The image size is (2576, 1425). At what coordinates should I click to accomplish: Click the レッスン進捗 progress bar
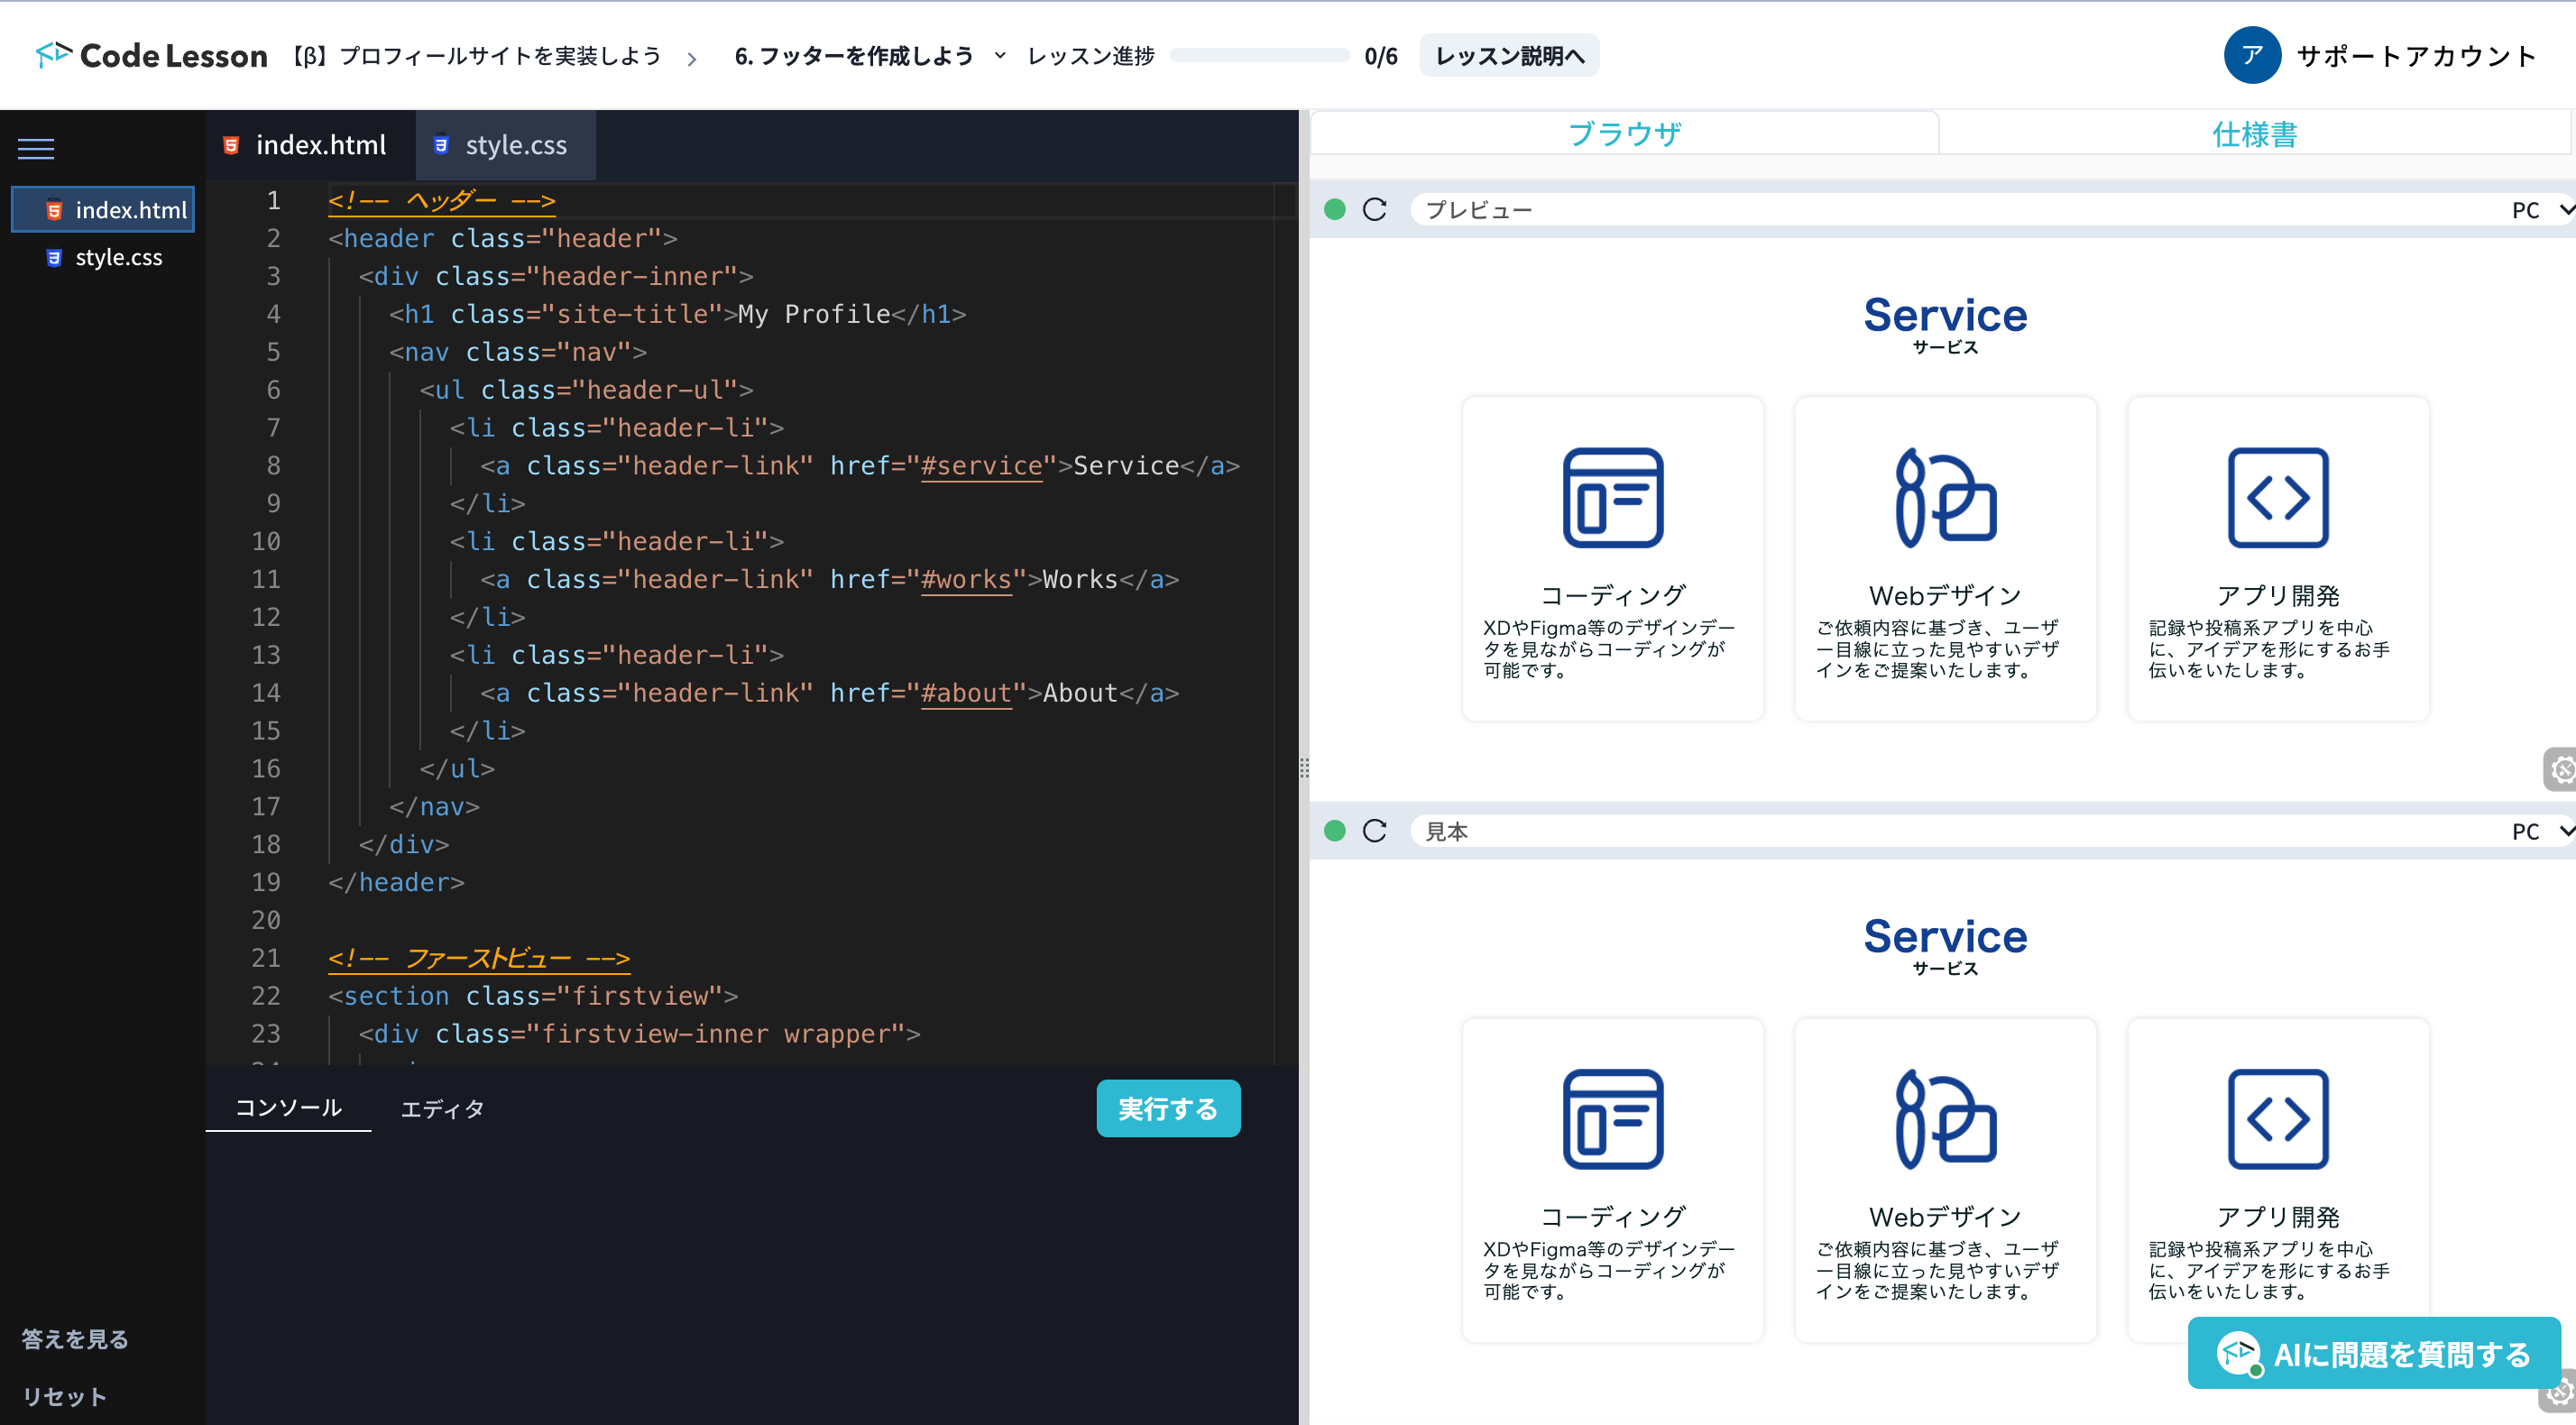[1258, 56]
